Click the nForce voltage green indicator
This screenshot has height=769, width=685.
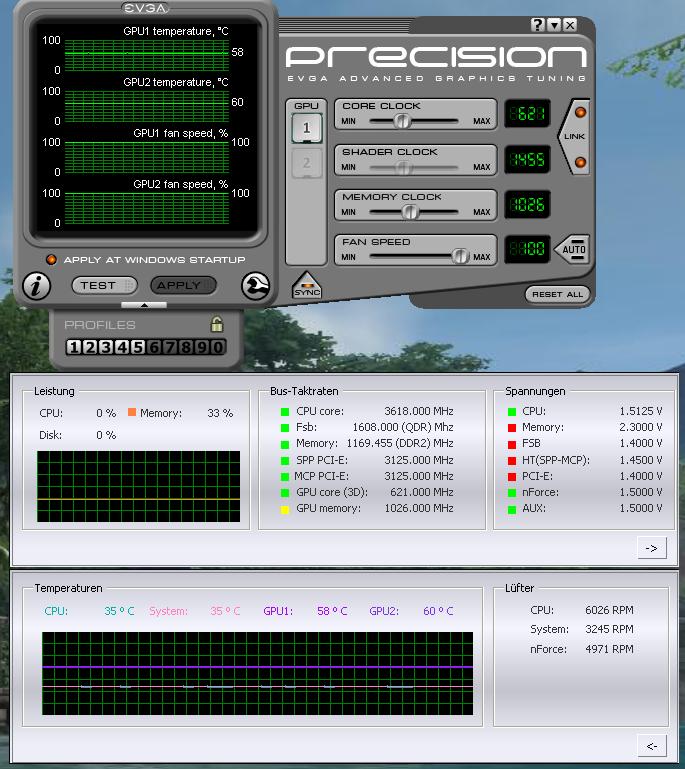tap(512, 493)
